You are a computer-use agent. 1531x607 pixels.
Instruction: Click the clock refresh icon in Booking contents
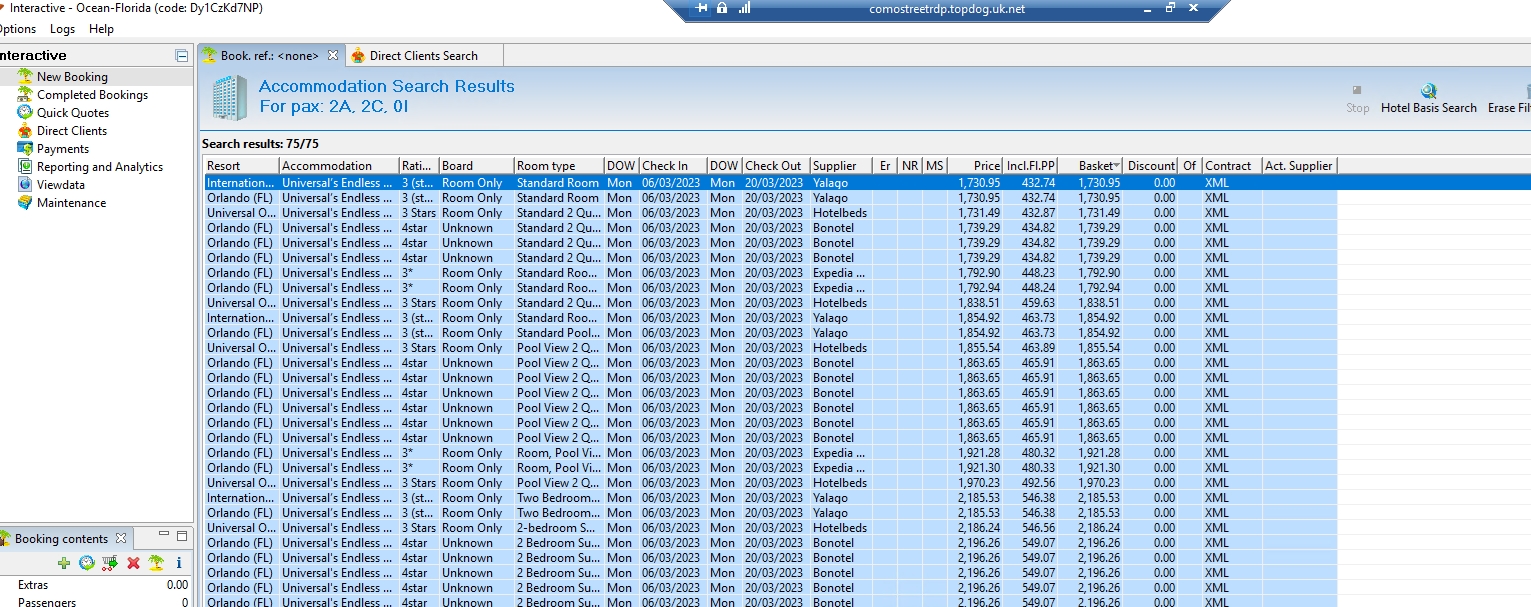tap(87, 563)
